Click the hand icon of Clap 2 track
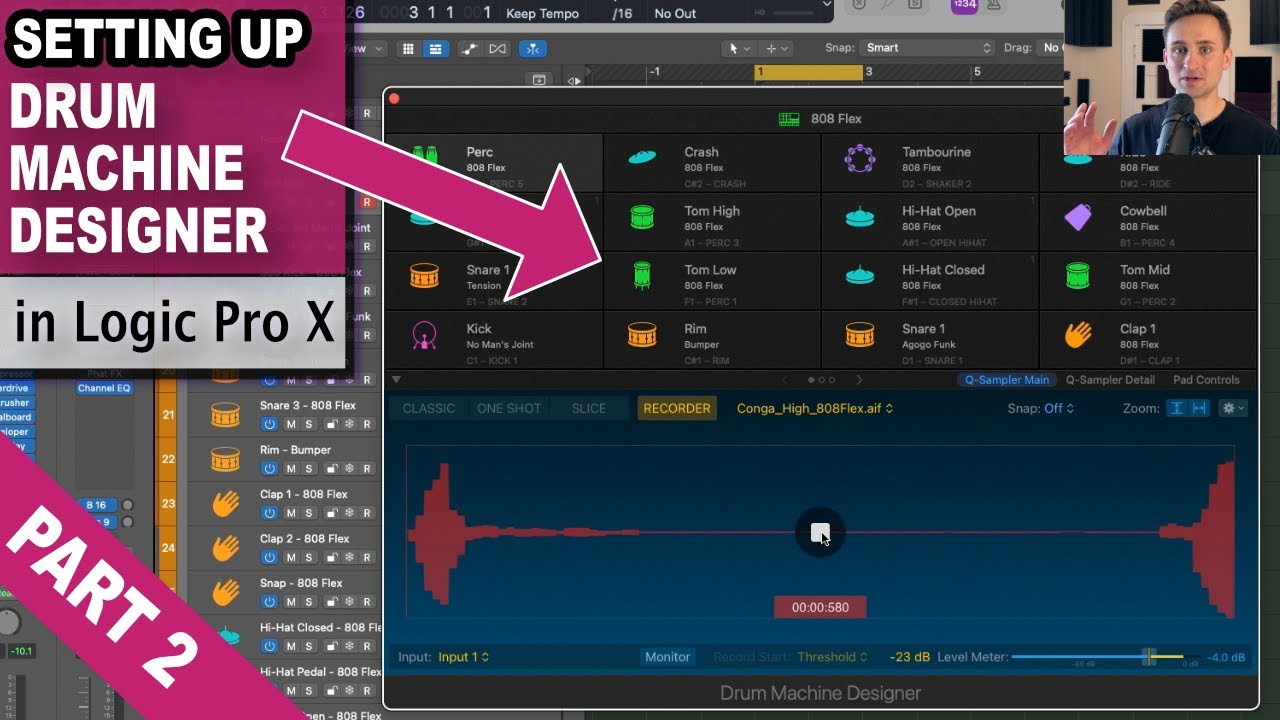1280x720 pixels. pyautogui.click(x=226, y=547)
